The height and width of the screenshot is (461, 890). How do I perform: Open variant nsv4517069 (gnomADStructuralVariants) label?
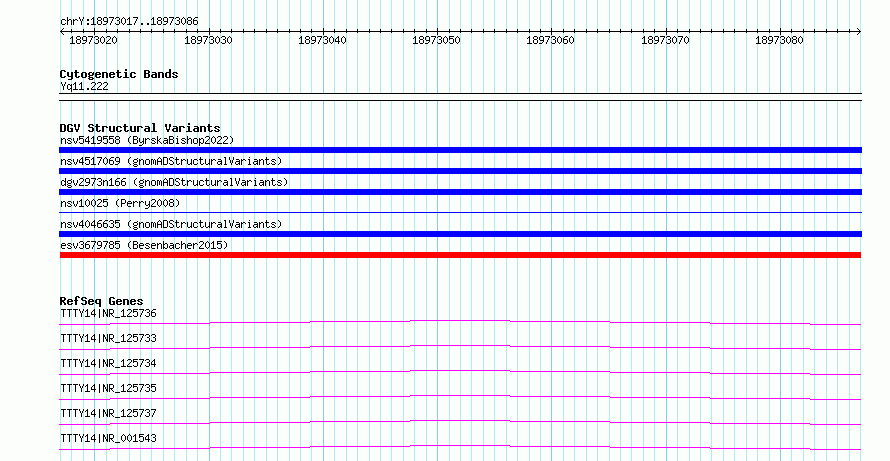tap(171, 161)
